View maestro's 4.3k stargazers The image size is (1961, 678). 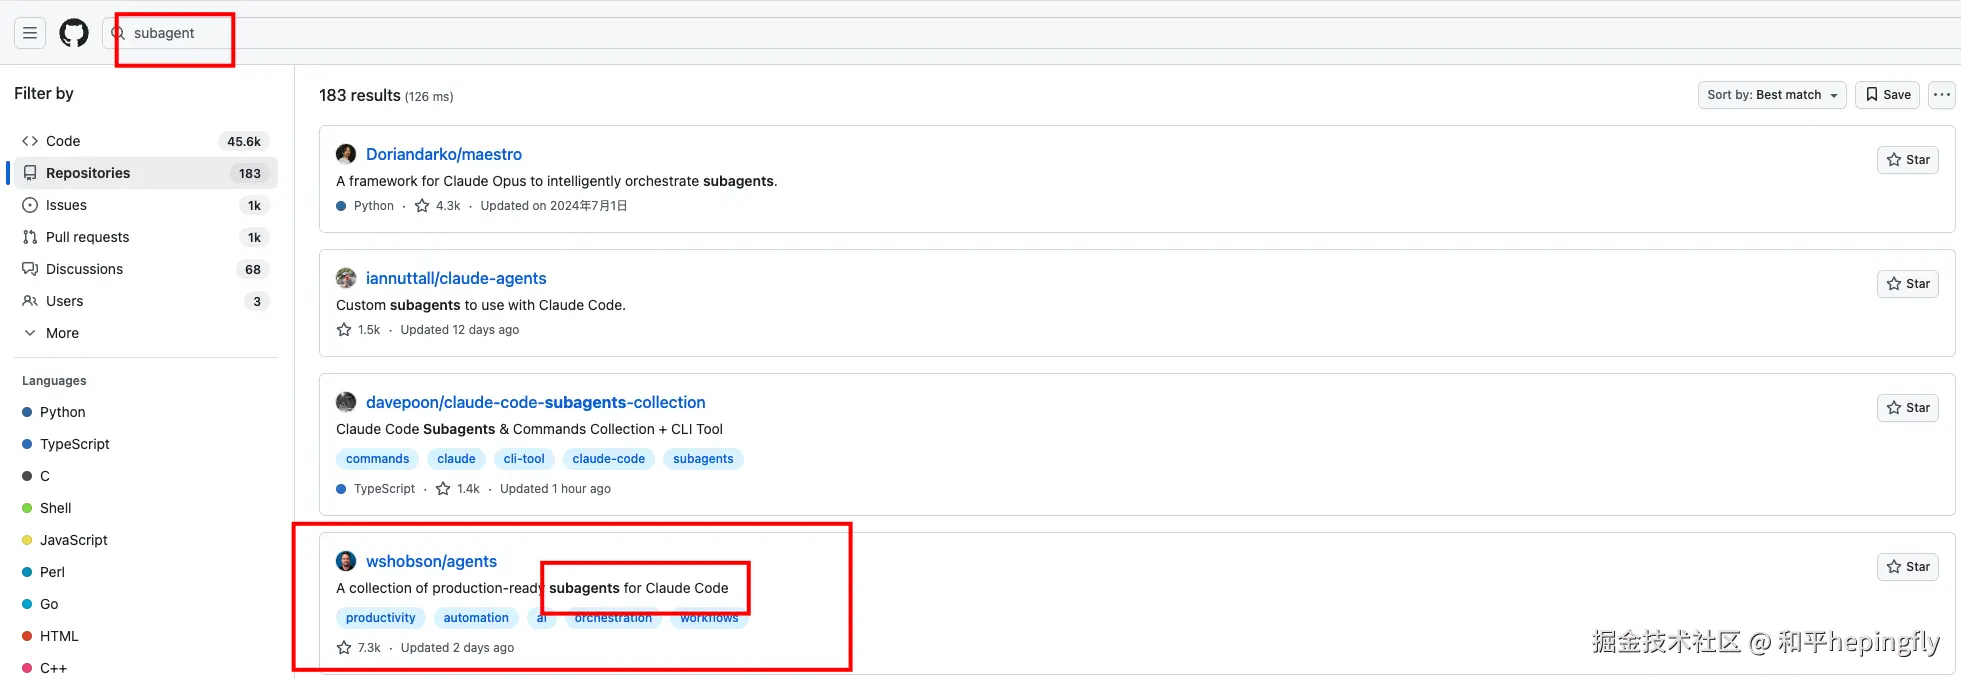click(438, 206)
